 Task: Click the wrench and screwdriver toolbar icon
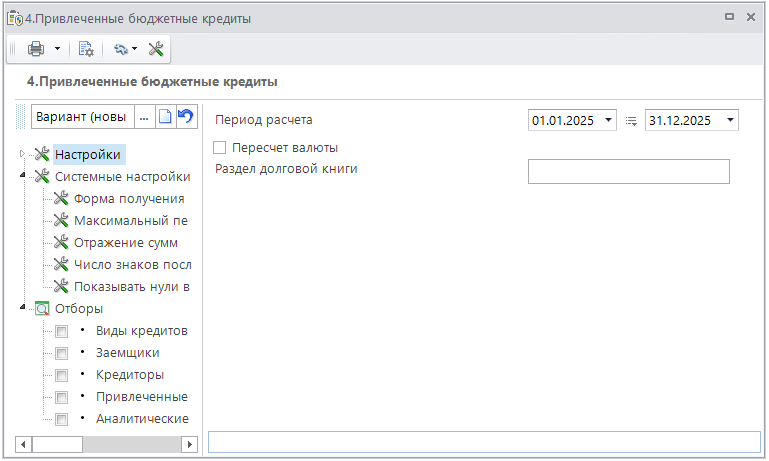click(156, 48)
